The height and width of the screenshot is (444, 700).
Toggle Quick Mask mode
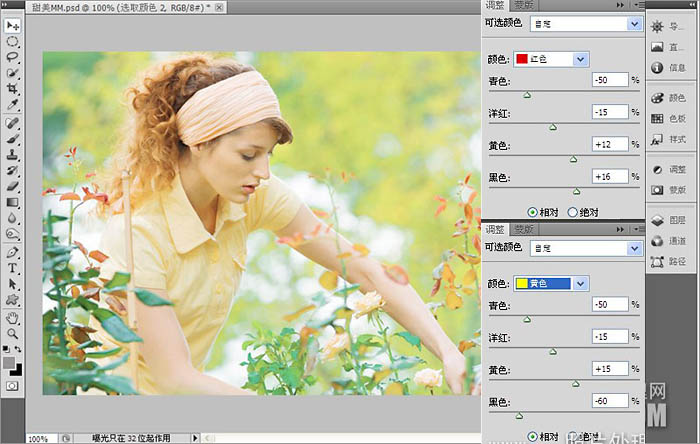(x=12, y=386)
